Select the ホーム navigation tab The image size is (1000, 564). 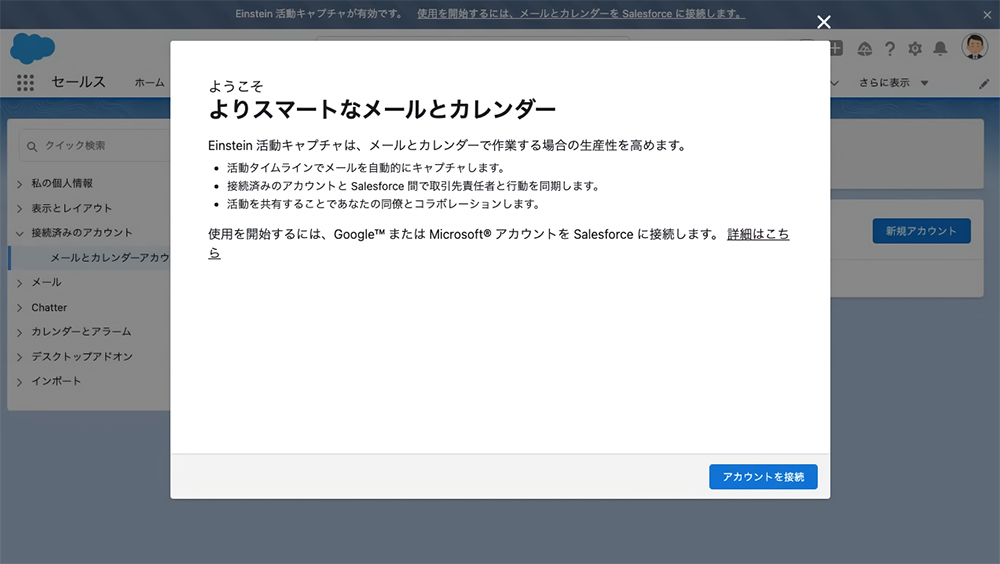[x=149, y=83]
